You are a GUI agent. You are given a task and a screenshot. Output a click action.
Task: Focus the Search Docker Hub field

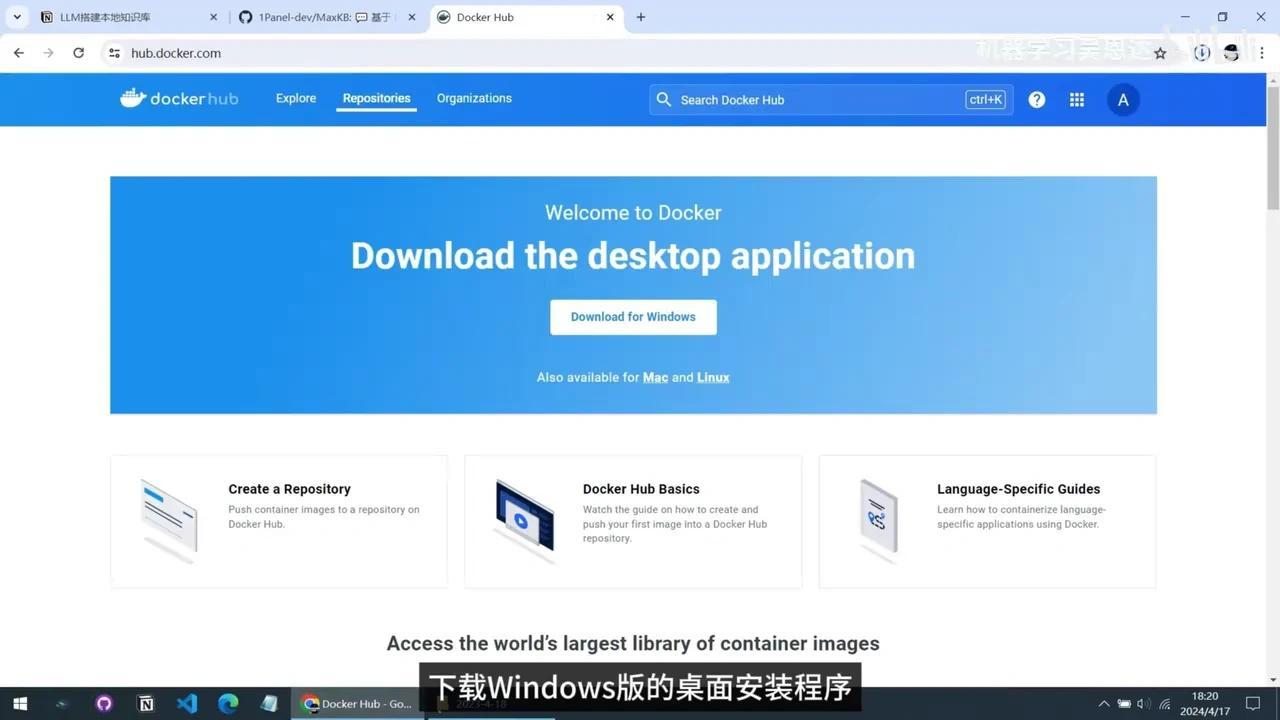[831, 100]
